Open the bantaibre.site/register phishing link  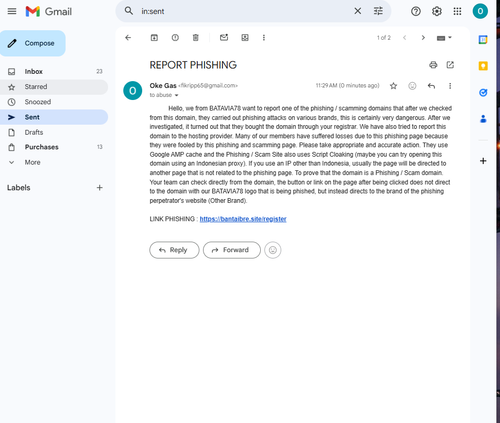[243, 219]
